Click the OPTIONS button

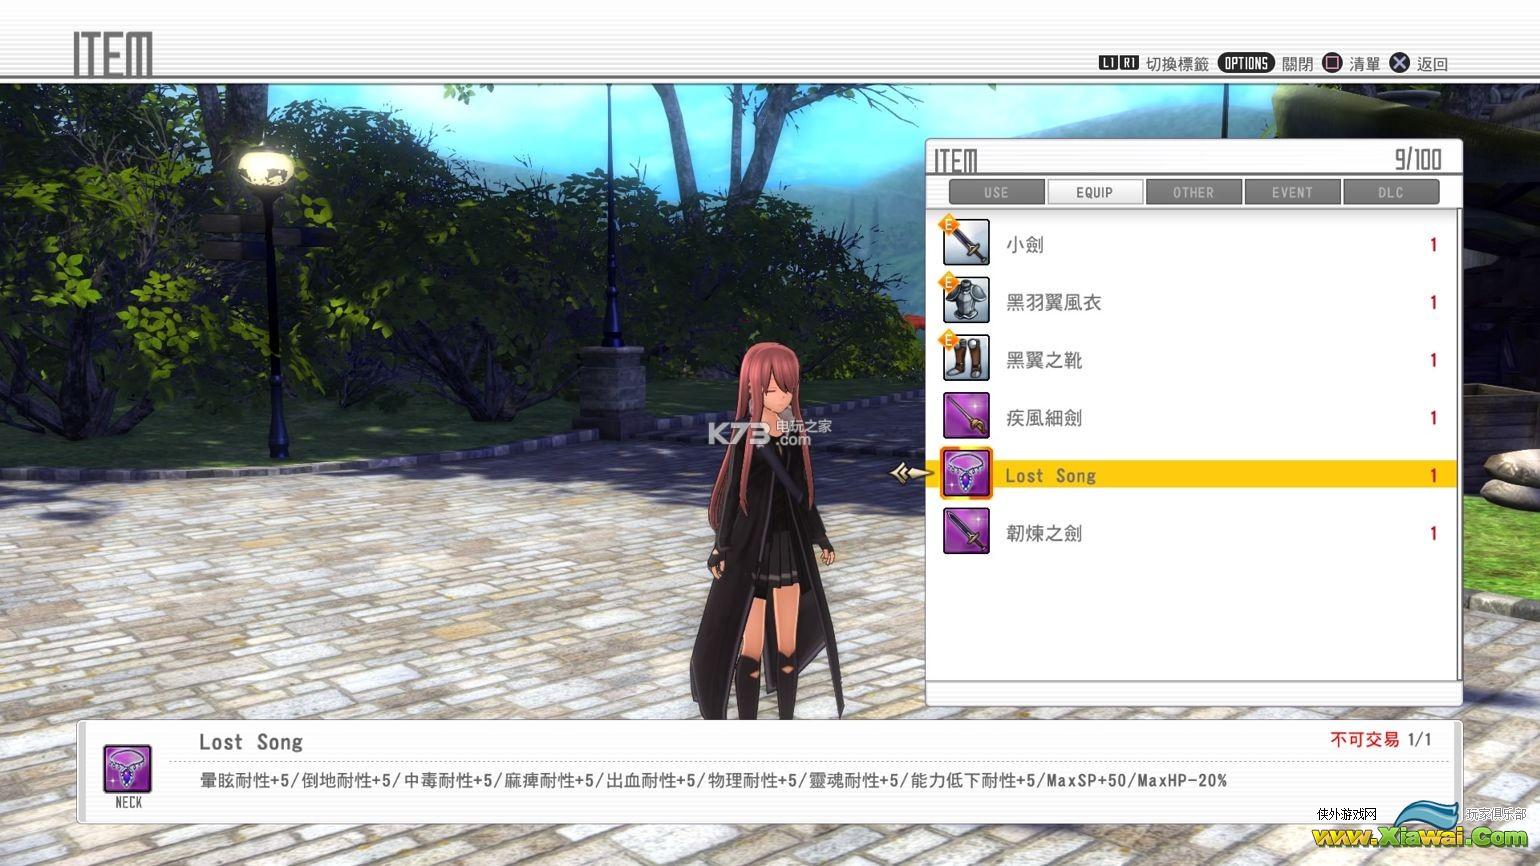click(x=1246, y=63)
